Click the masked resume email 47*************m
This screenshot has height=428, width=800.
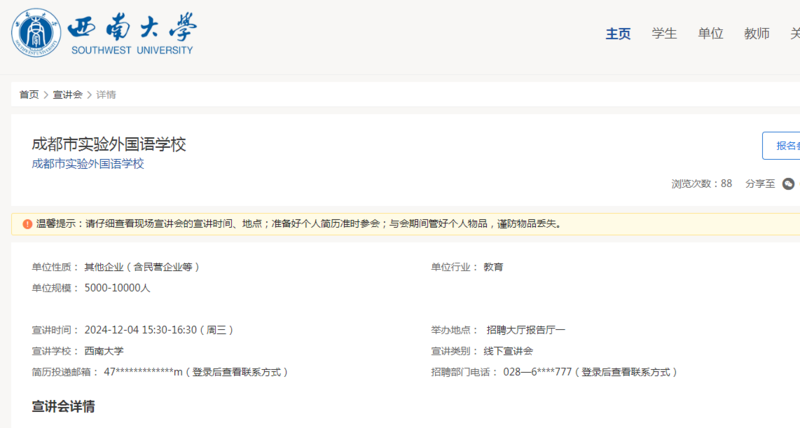click(x=143, y=372)
